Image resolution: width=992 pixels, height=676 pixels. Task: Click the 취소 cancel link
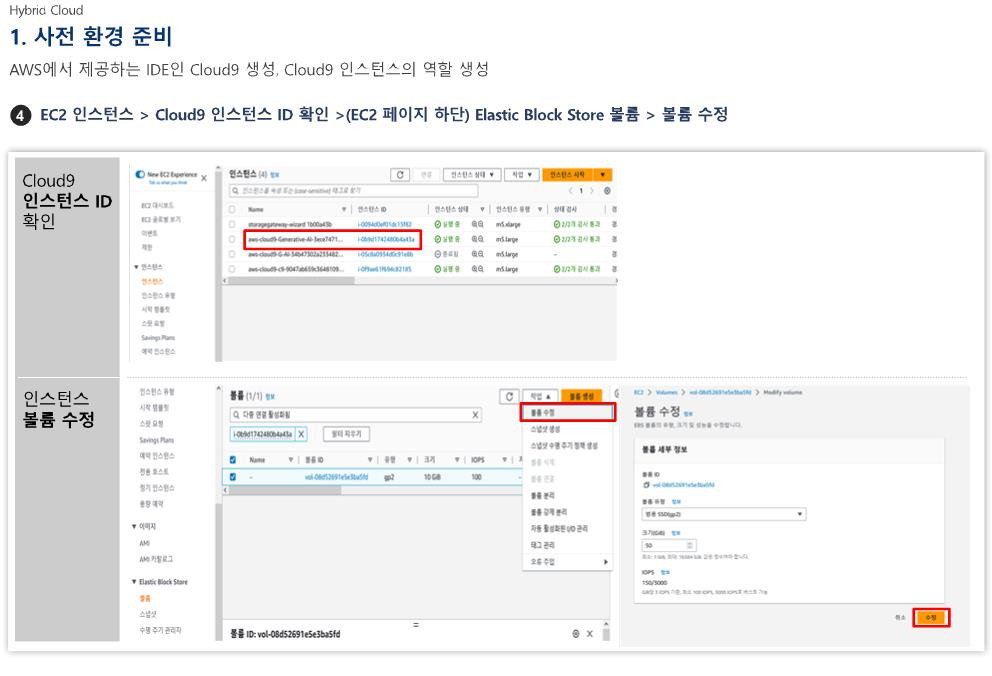(x=900, y=617)
